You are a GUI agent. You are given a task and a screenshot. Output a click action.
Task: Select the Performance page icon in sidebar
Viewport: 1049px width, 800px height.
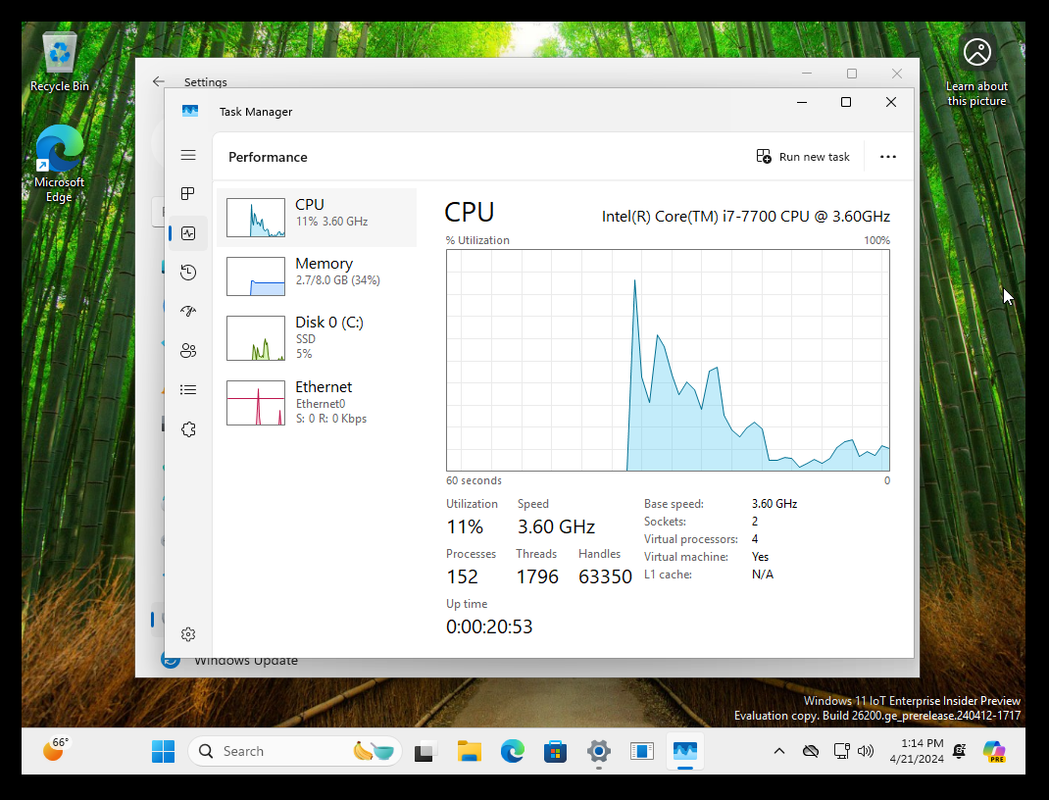coord(188,233)
